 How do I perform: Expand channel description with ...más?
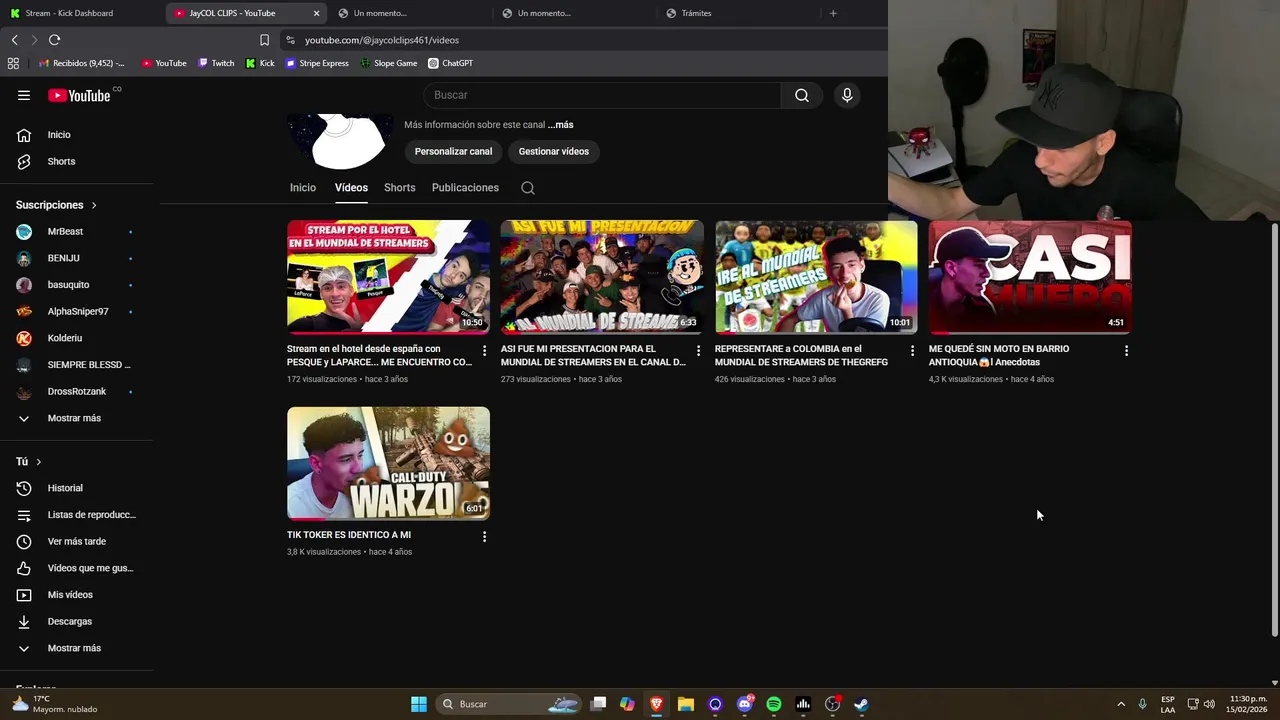560,125
